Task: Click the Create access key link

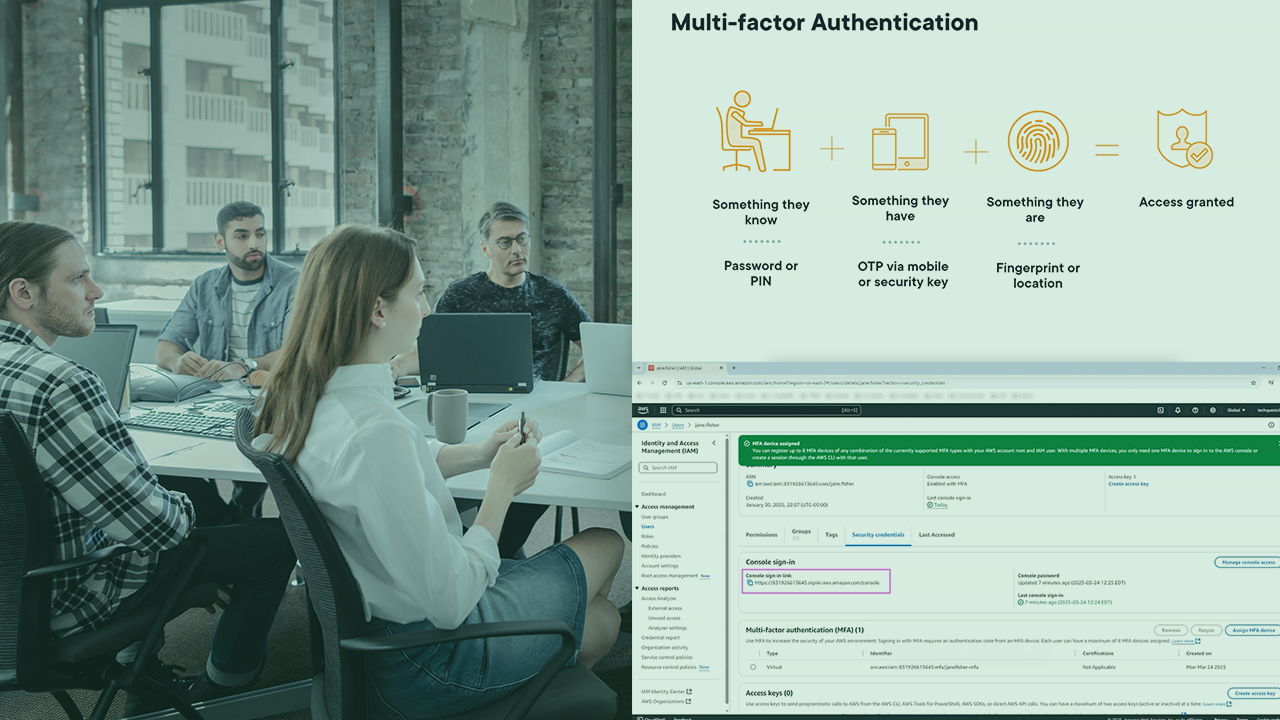Action: tap(1128, 484)
